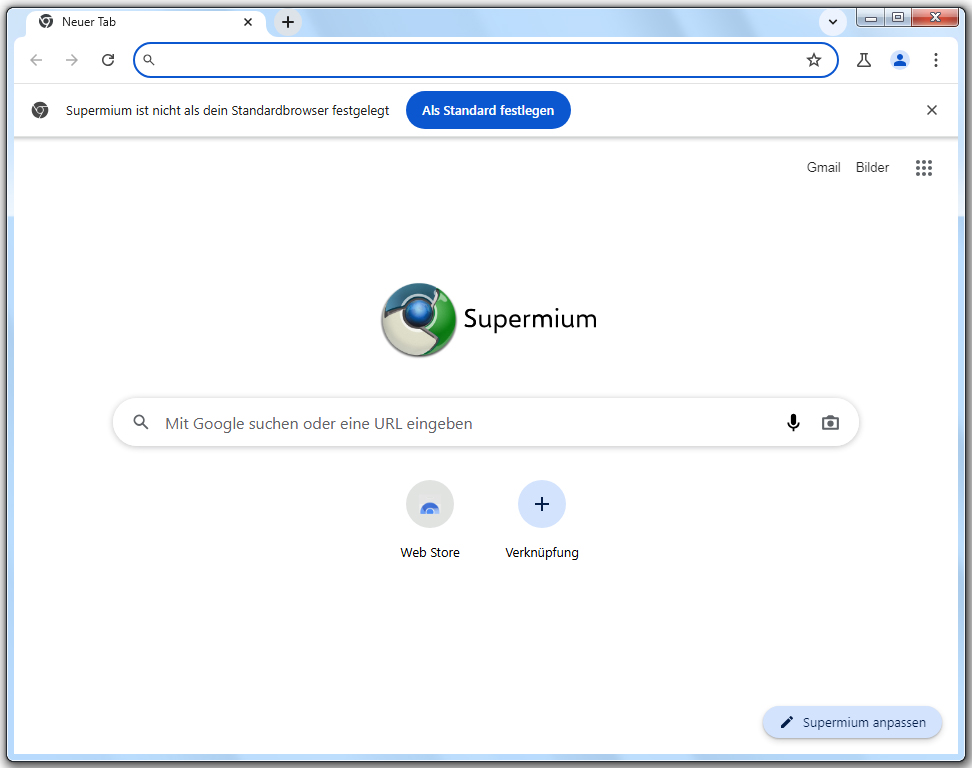This screenshot has width=972, height=768.
Task: Click the reload page icon
Action: [108, 60]
